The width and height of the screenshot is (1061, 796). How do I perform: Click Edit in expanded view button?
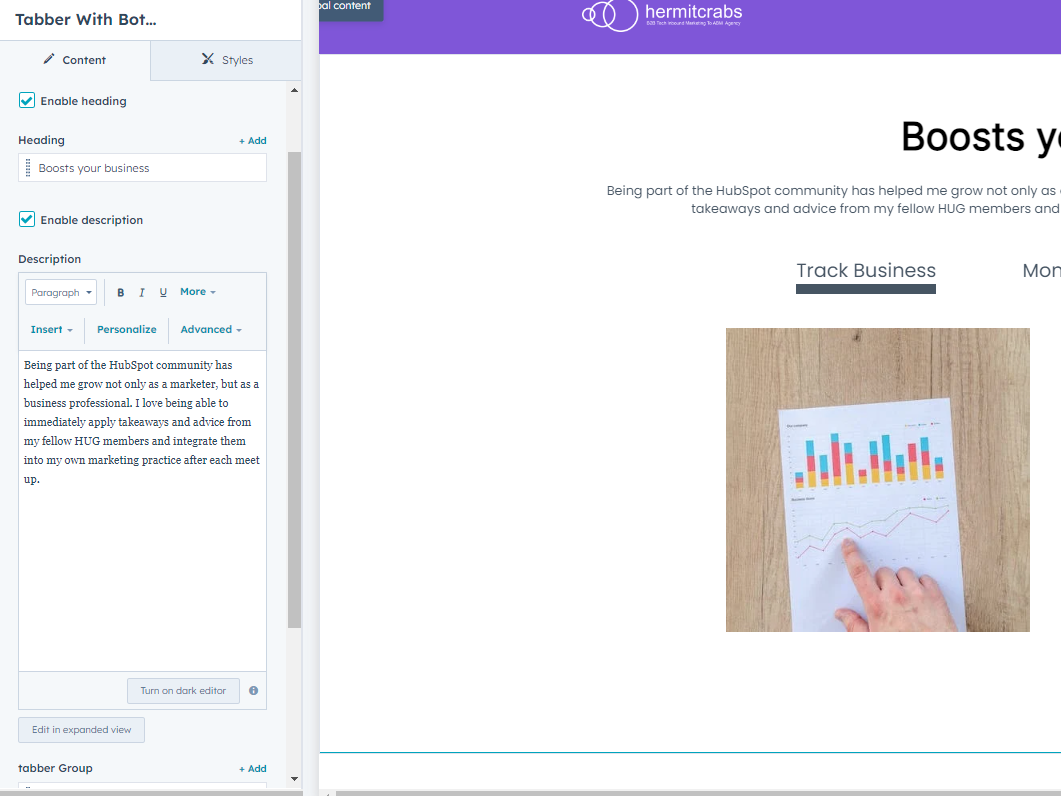pos(81,730)
